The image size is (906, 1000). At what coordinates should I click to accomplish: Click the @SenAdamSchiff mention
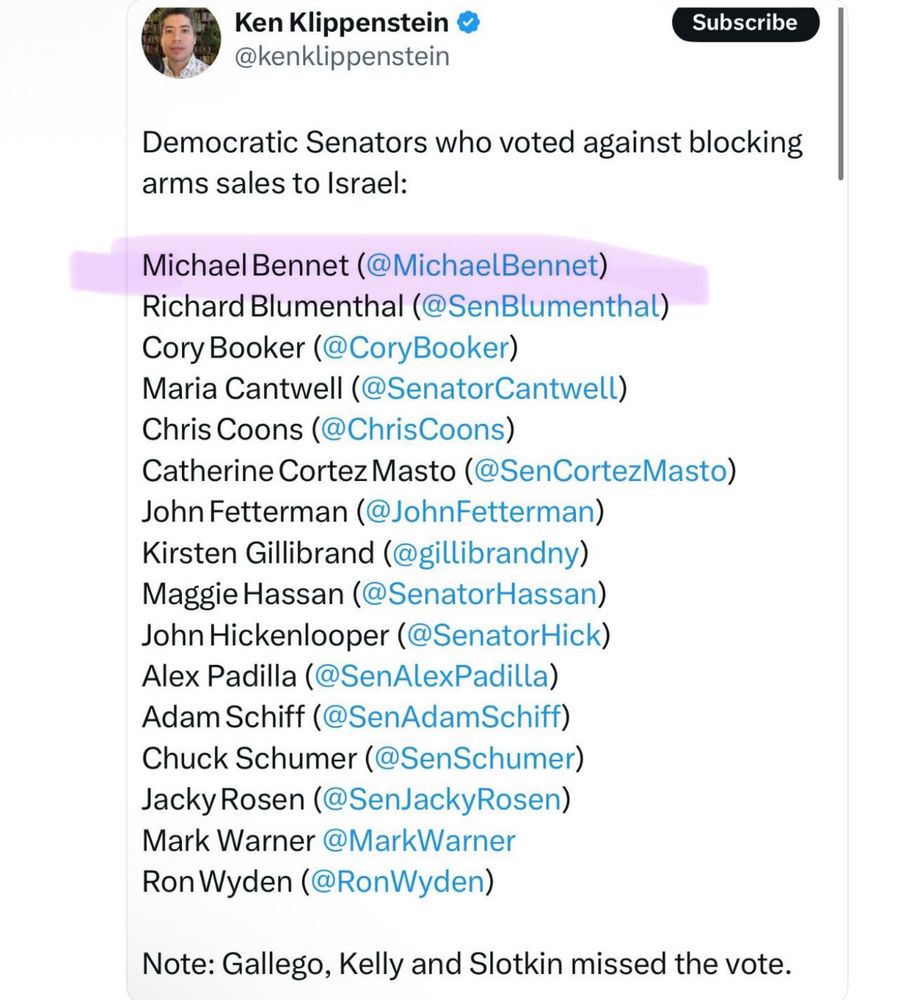(x=440, y=717)
